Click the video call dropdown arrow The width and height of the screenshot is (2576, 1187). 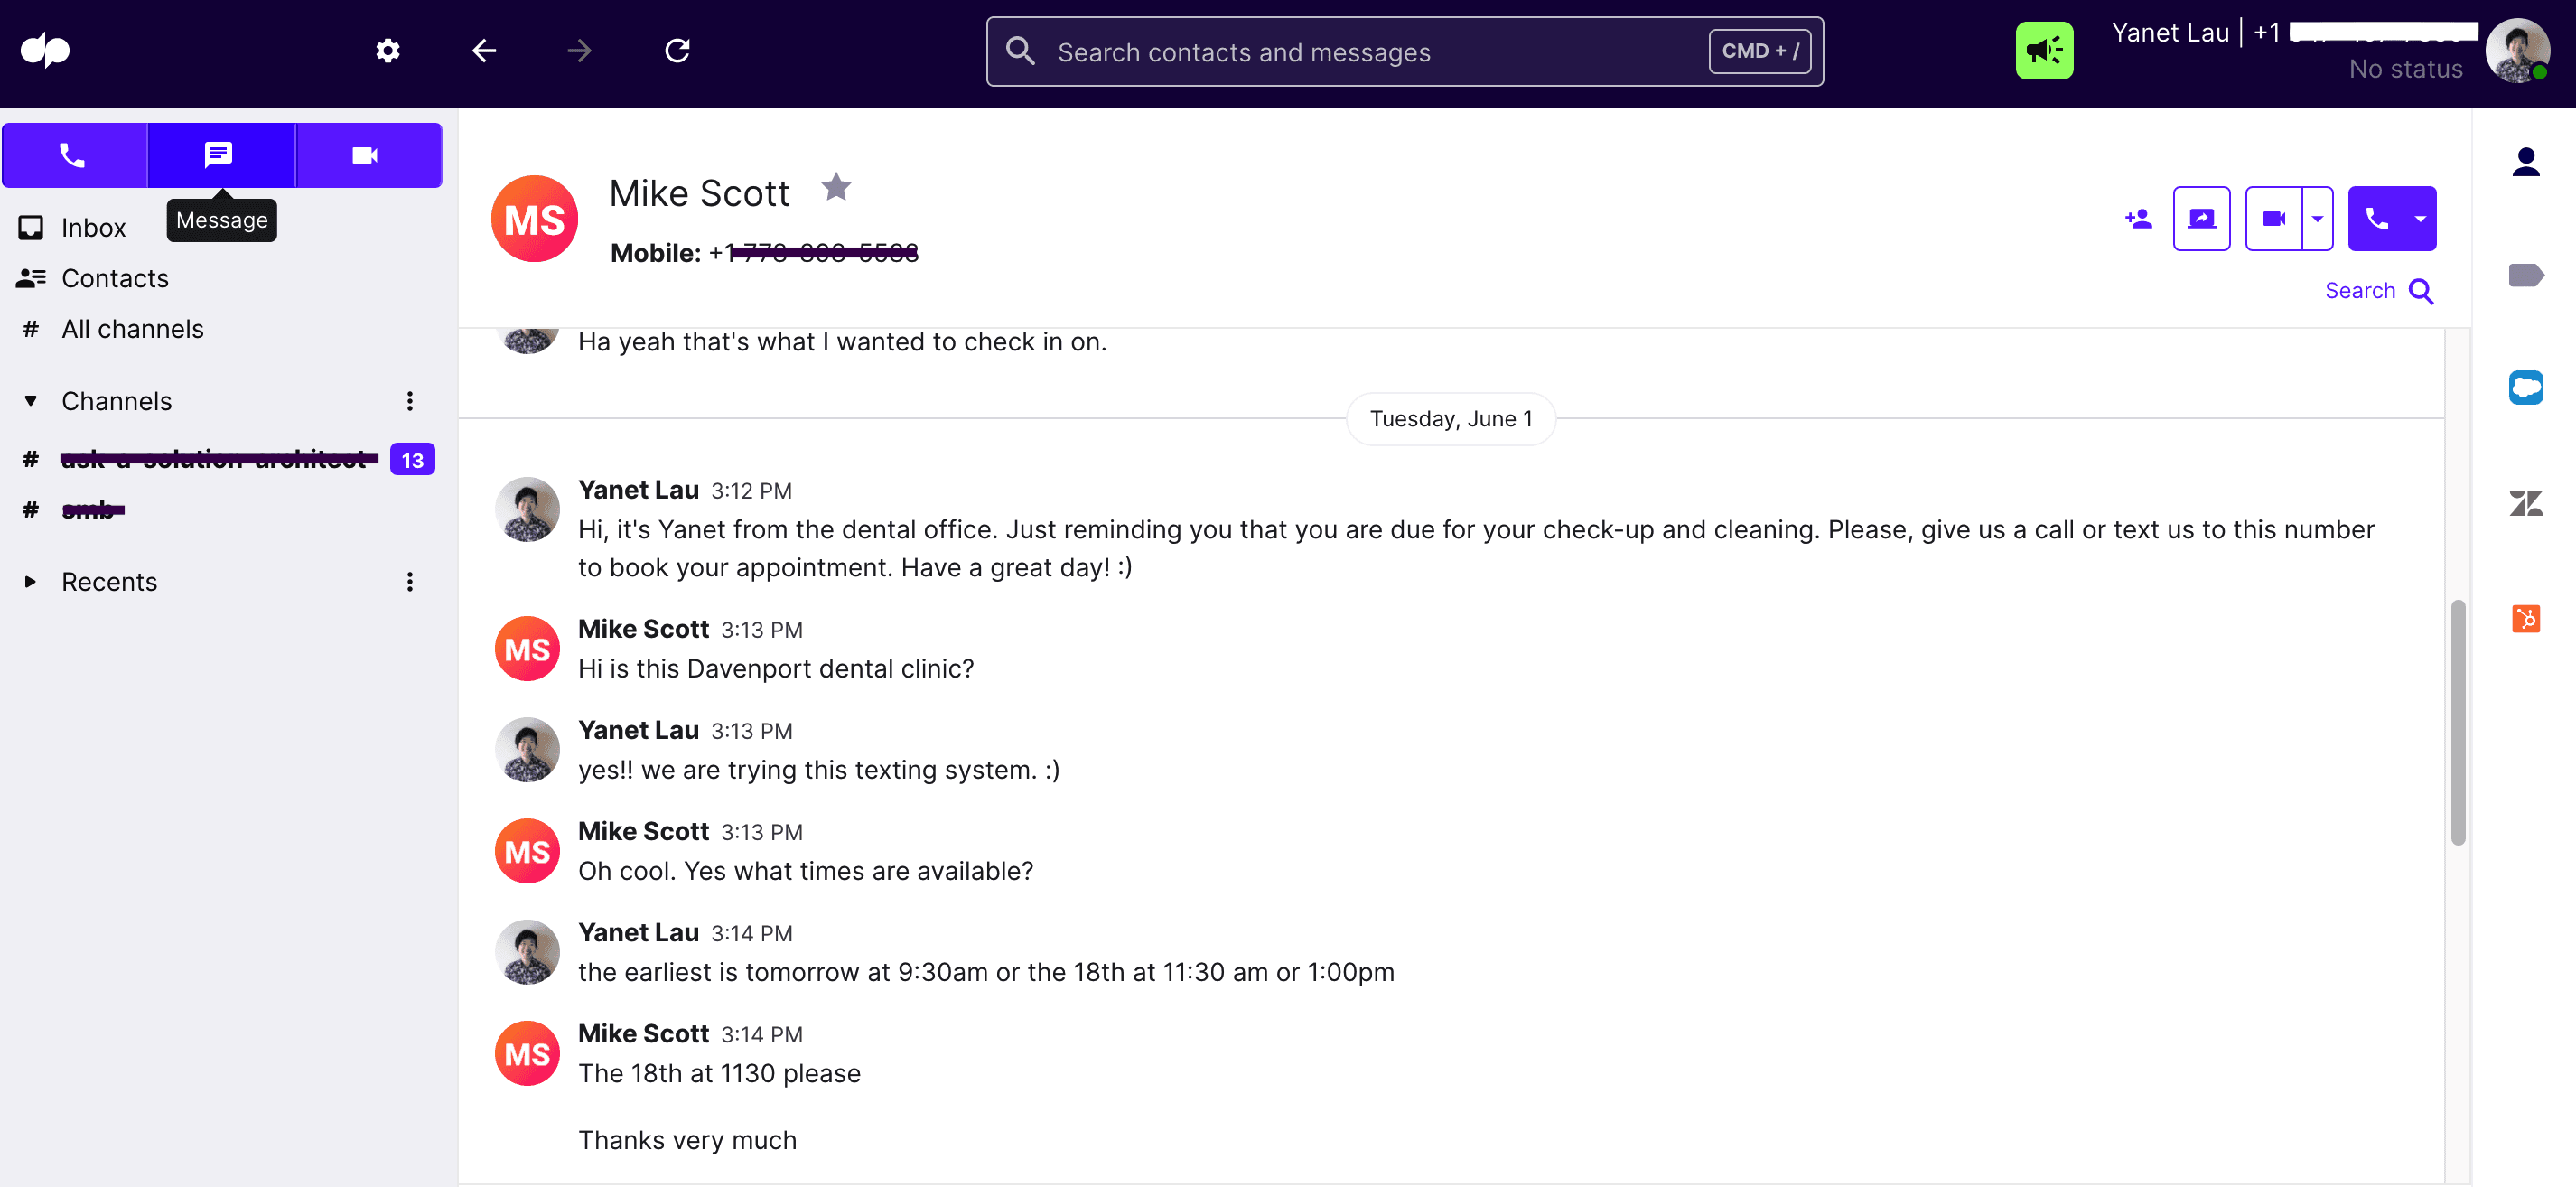(x=2318, y=217)
